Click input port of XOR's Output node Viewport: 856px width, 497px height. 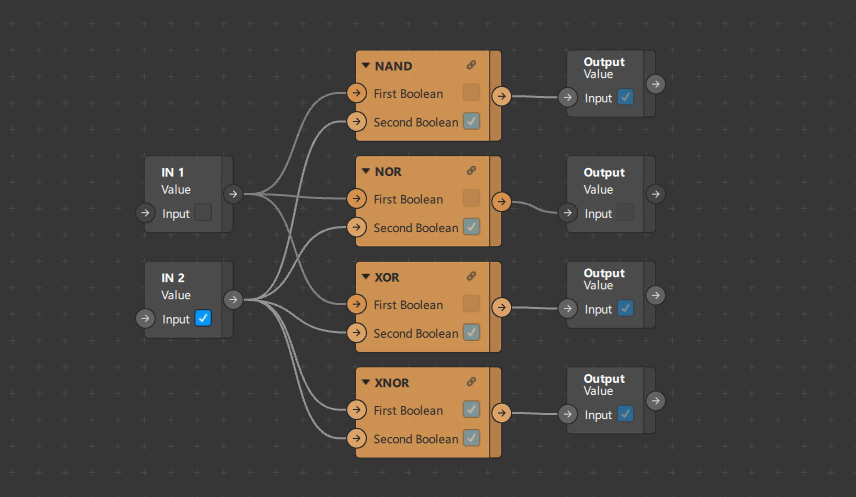click(x=568, y=309)
